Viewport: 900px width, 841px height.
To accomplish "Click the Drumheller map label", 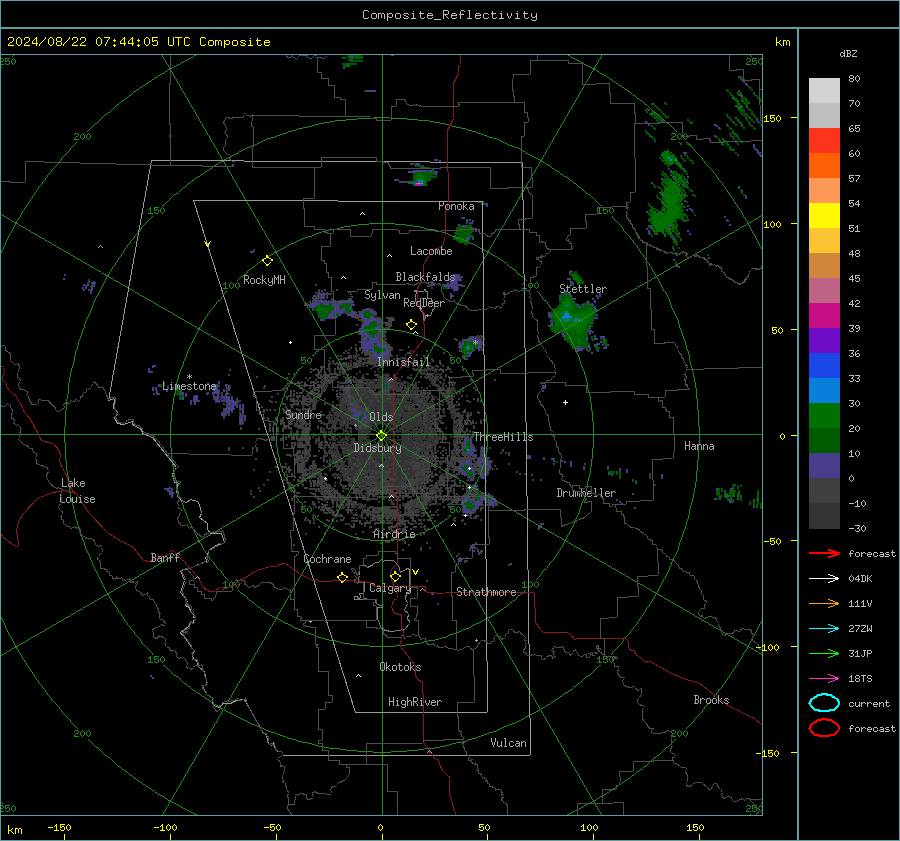I will pos(586,493).
